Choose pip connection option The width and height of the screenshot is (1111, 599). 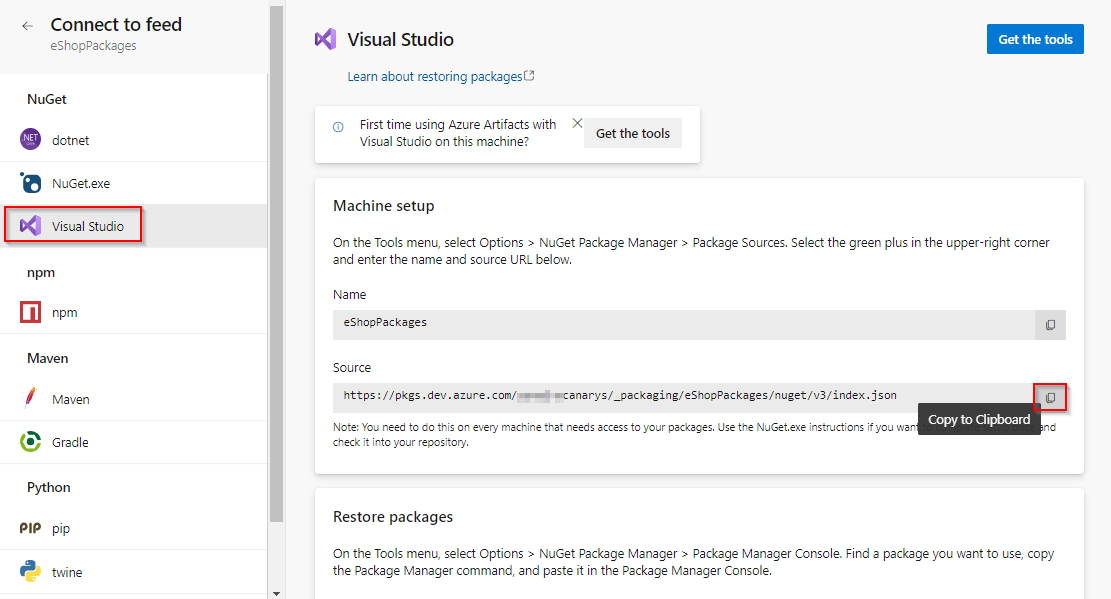coord(134,529)
